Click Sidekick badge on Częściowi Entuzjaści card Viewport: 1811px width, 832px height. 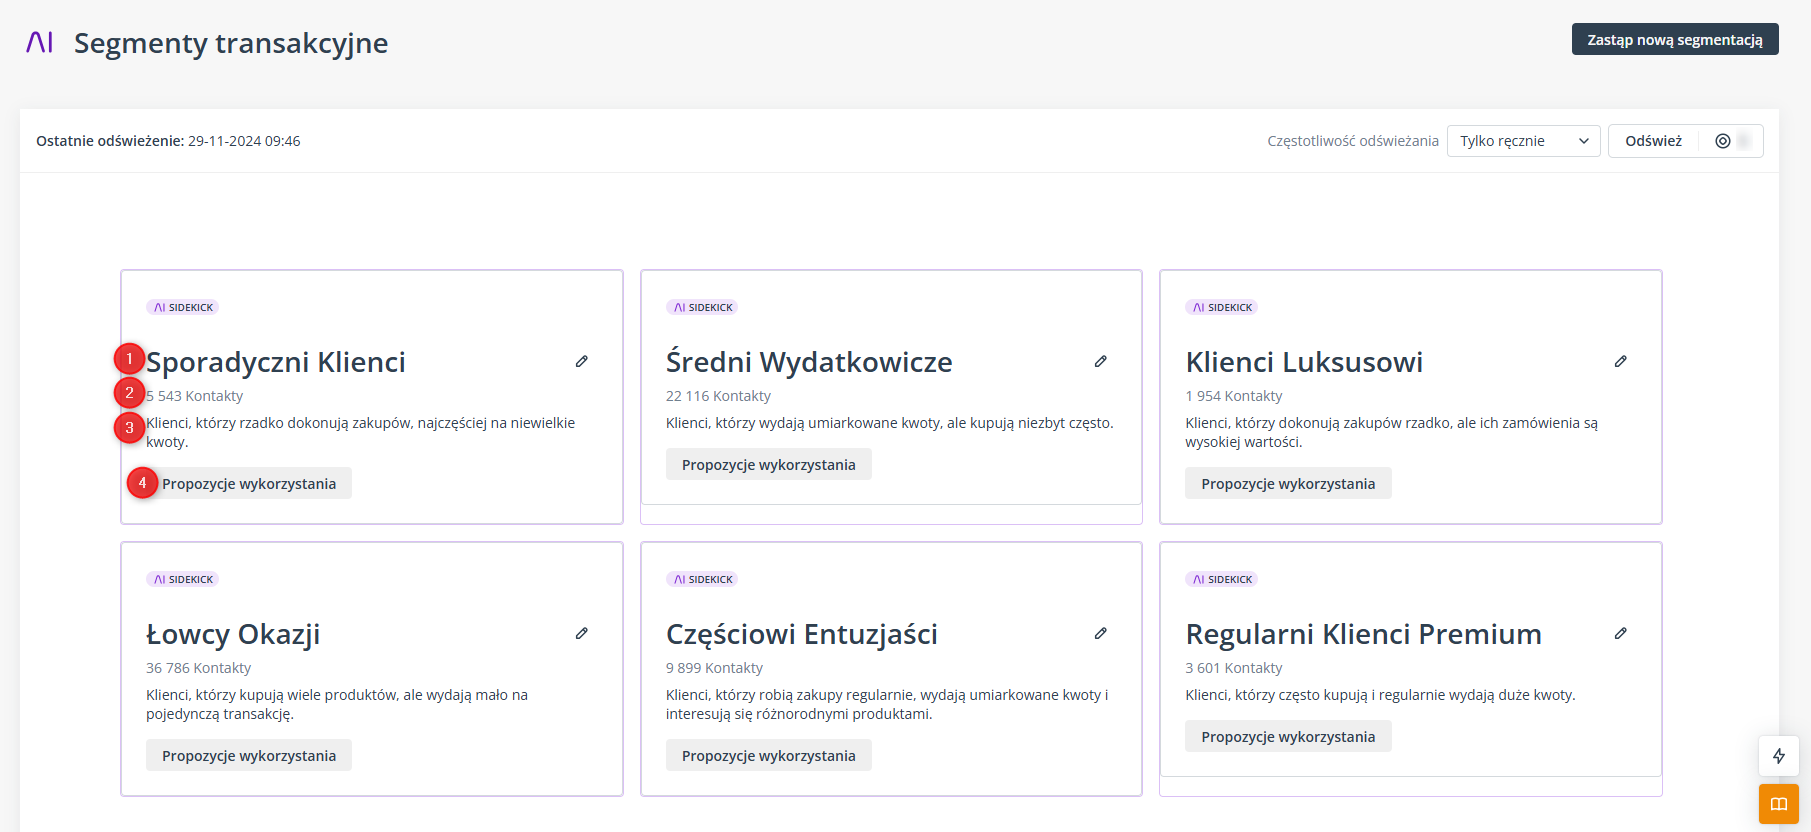[x=702, y=579]
